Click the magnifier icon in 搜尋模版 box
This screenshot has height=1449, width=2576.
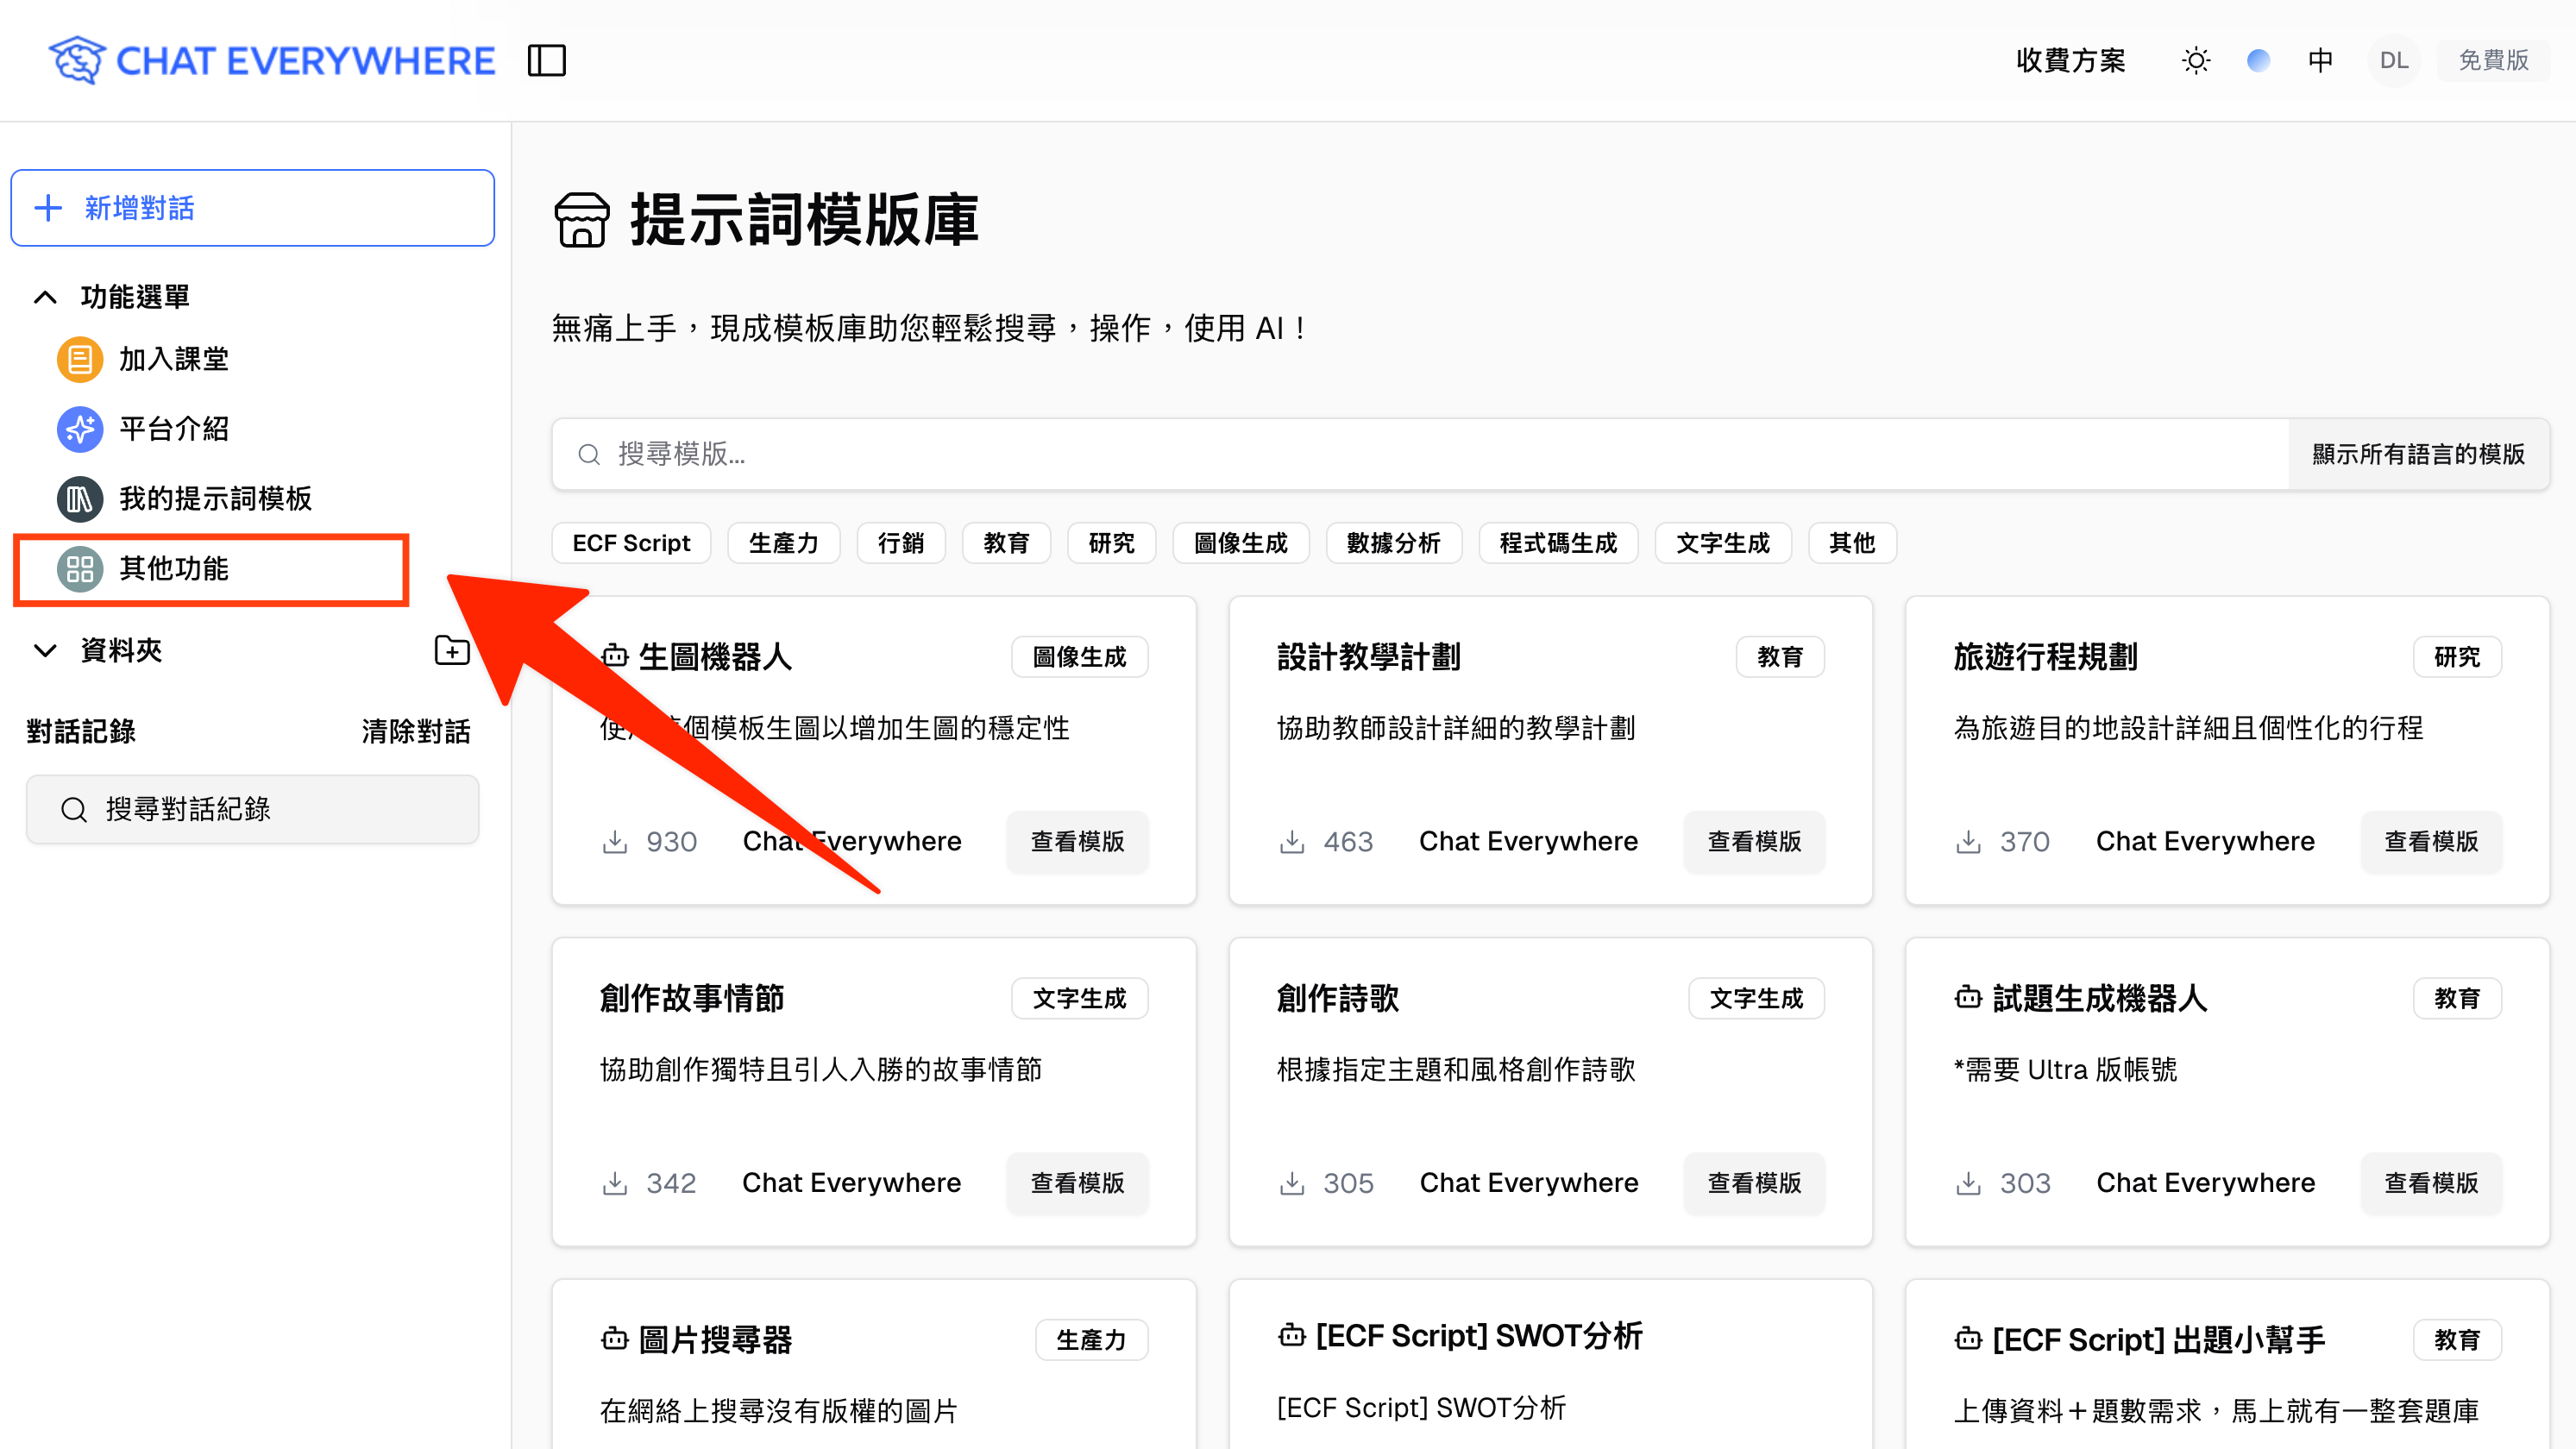[589, 455]
